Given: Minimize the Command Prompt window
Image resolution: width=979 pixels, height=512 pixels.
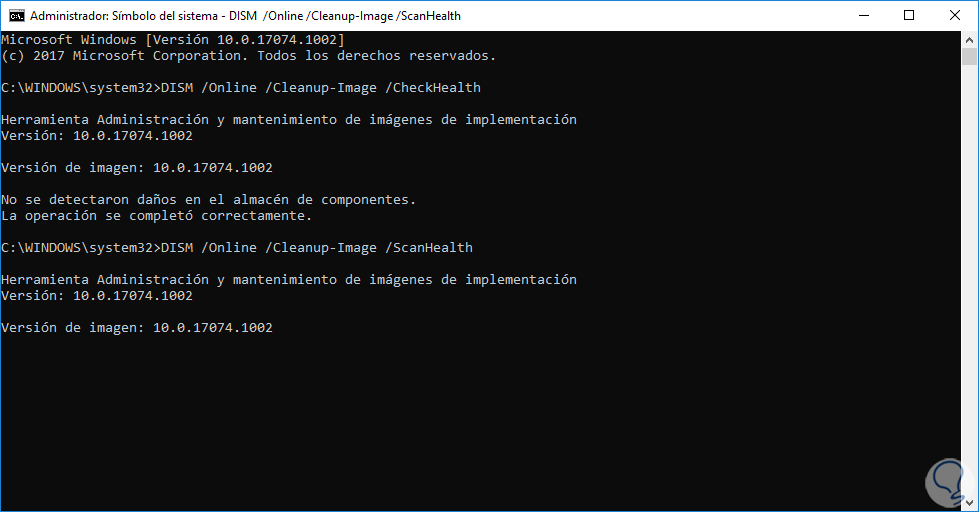Looking at the screenshot, I should 862,16.
